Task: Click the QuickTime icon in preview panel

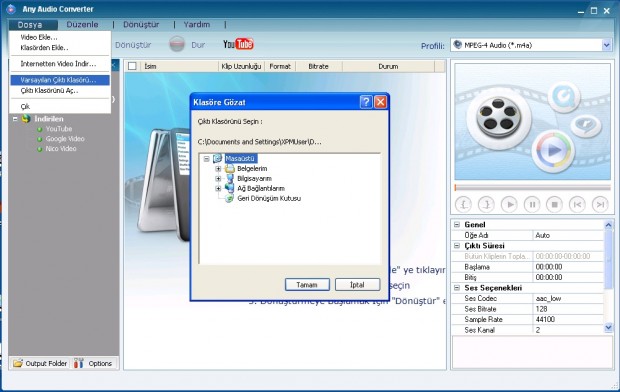Action: pyautogui.click(x=563, y=97)
